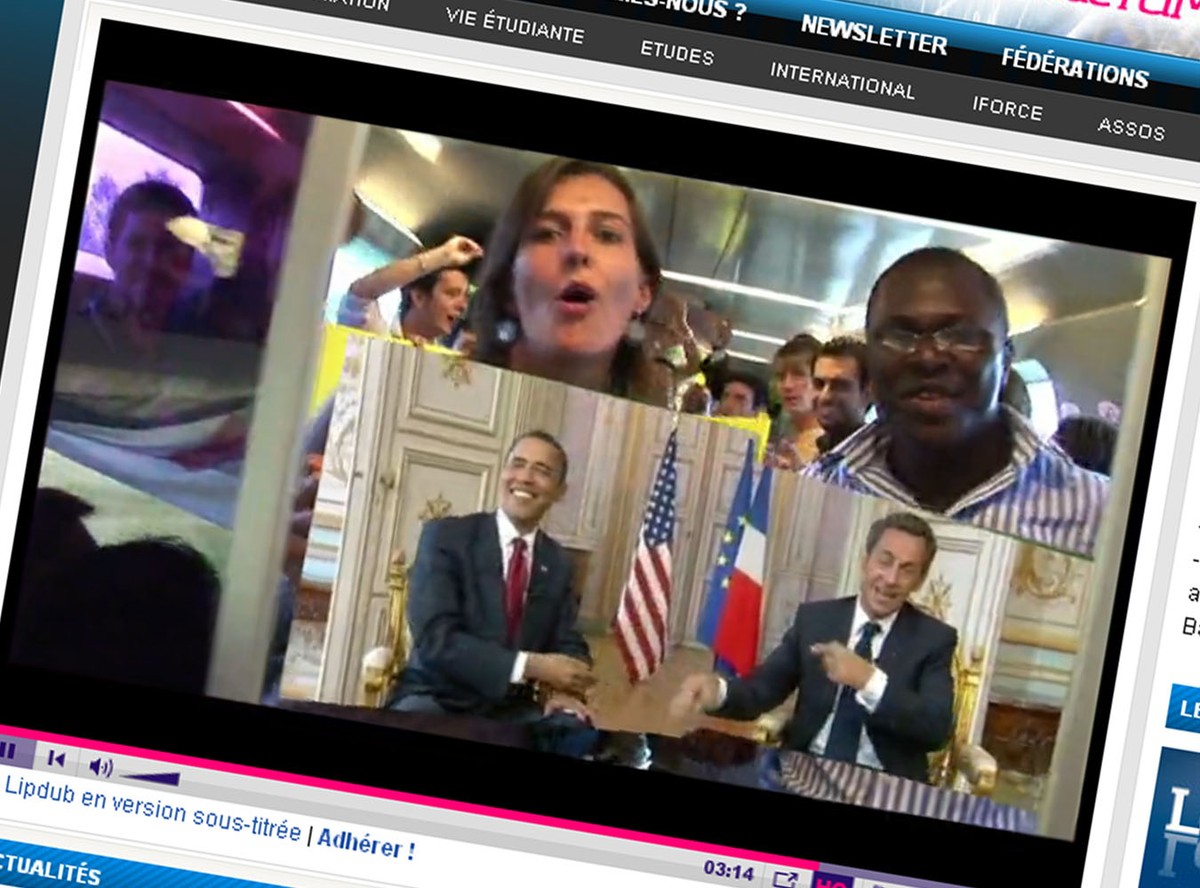Open the Vie Étudiante menu
The height and width of the screenshot is (888, 1200).
[x=514, y=27]
